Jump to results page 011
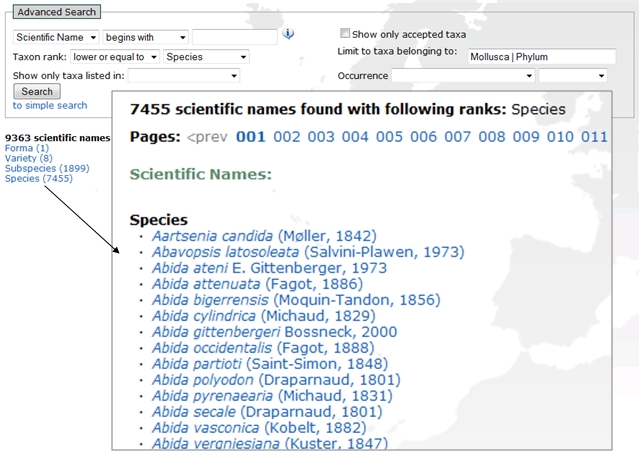This screenshot has width=639, height=455. (x=594, y=137)
